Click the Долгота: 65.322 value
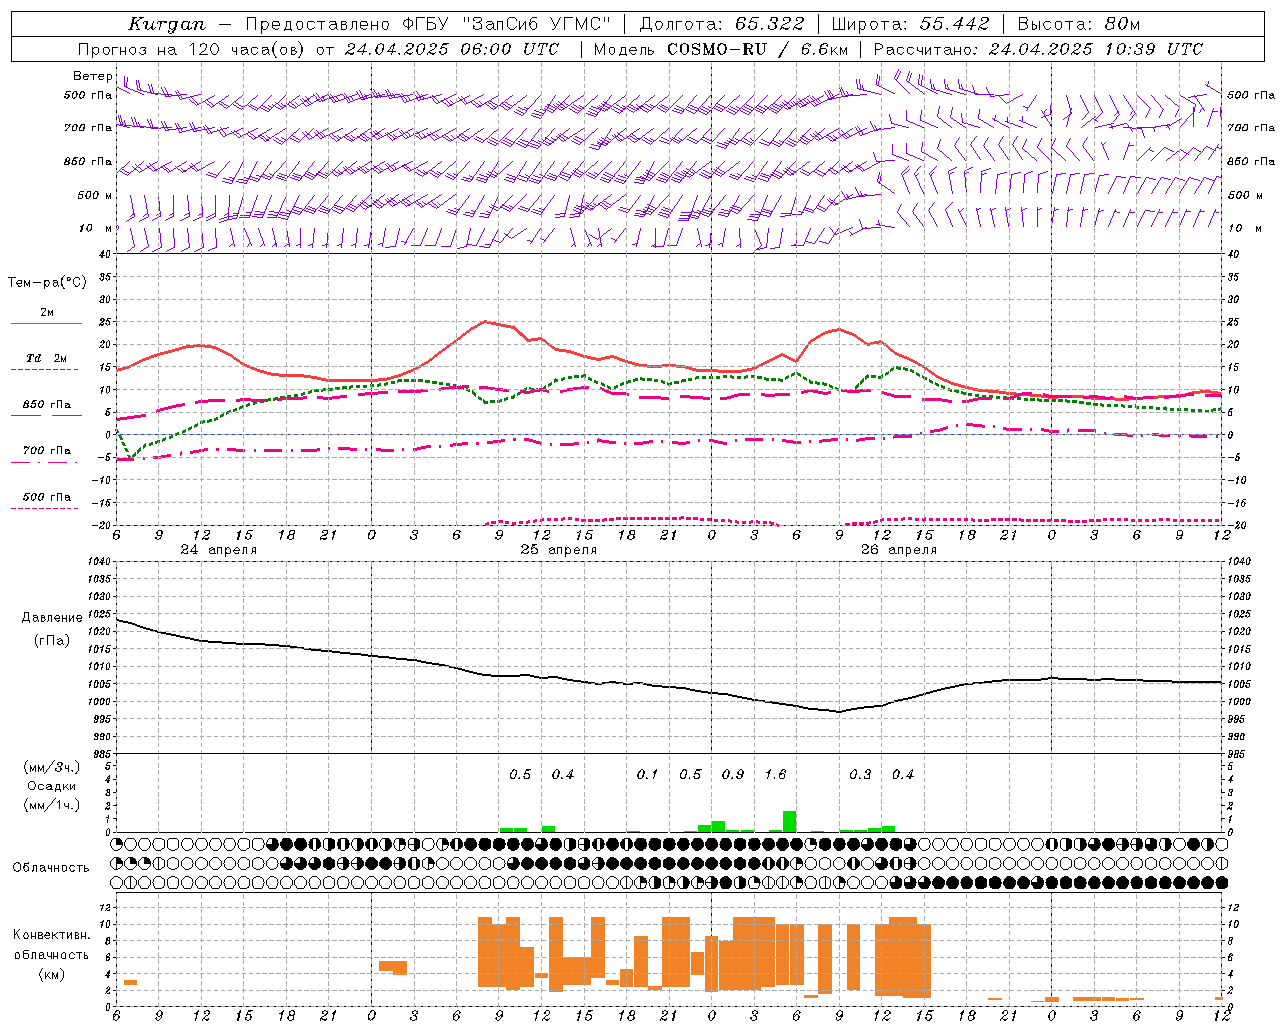 point(722,24)
